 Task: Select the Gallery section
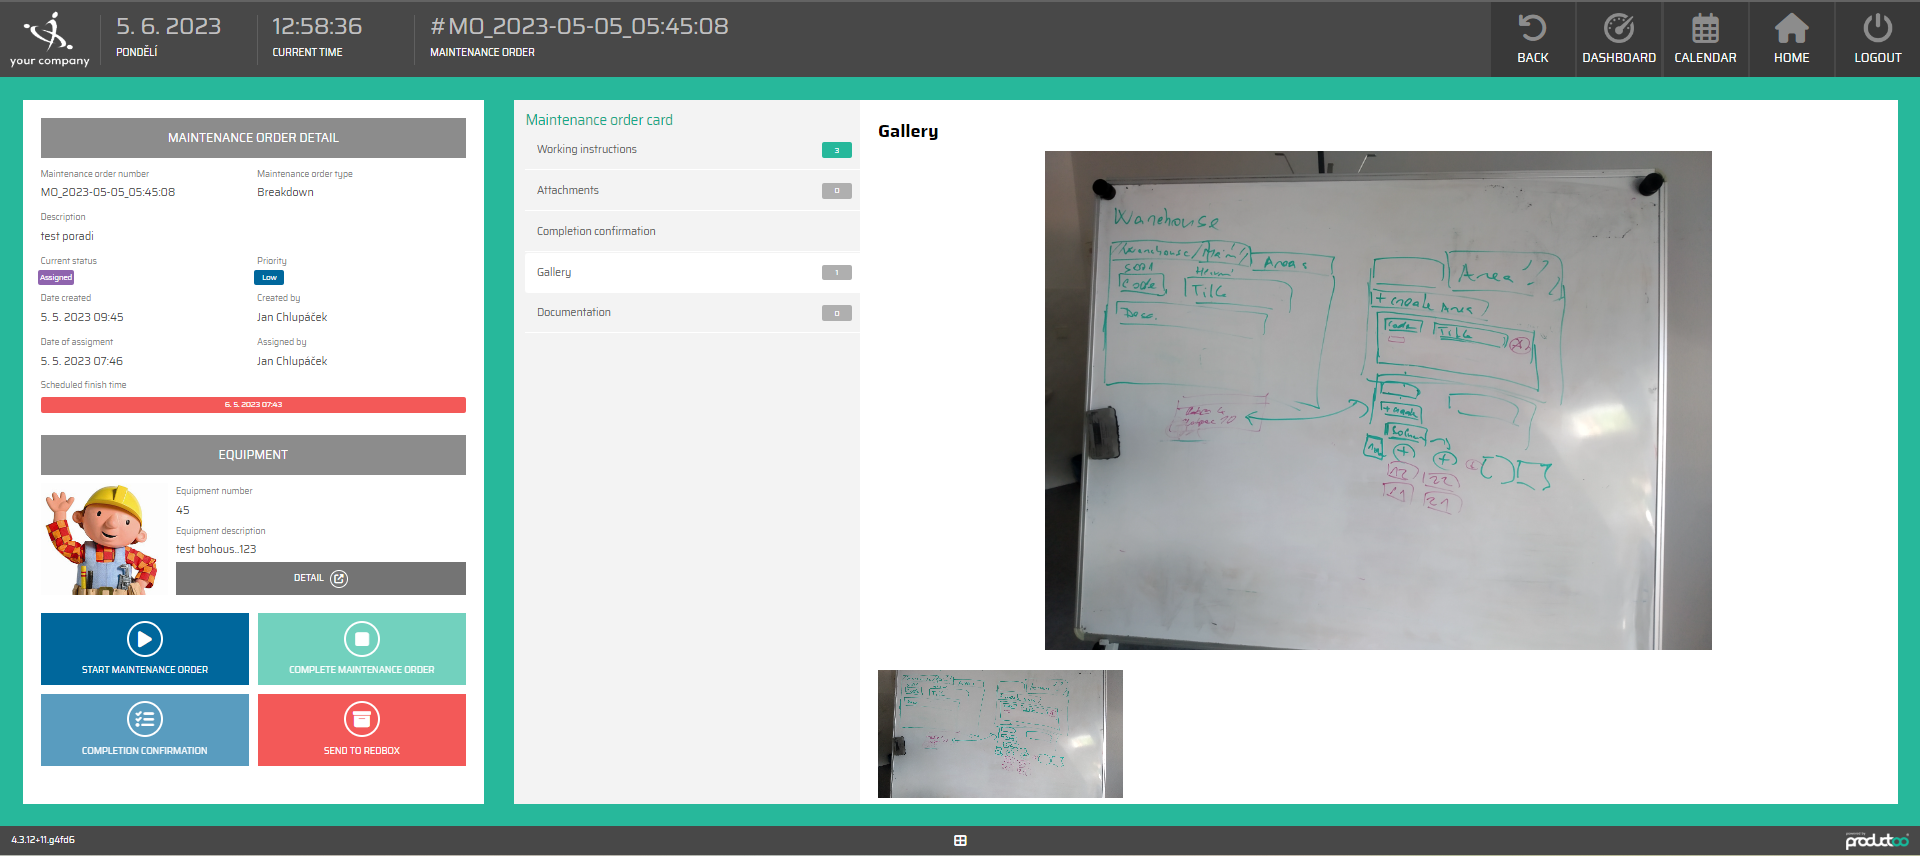pos(692,272)
